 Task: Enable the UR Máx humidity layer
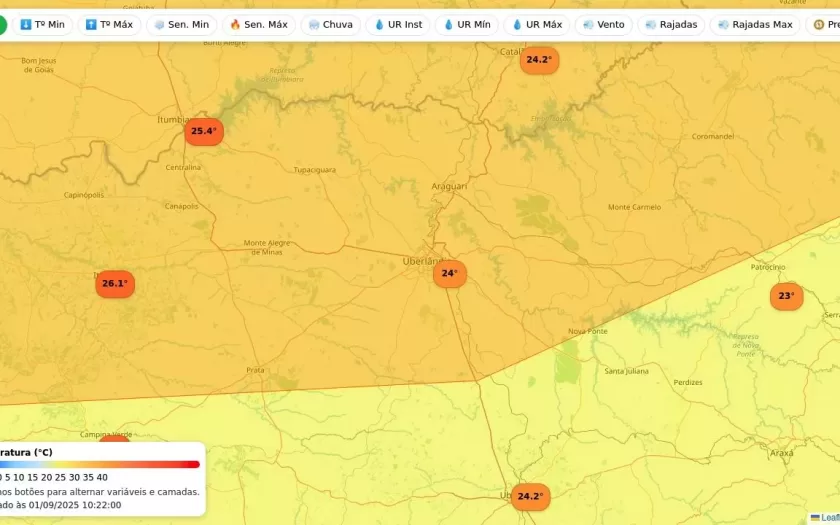point(536,25)
